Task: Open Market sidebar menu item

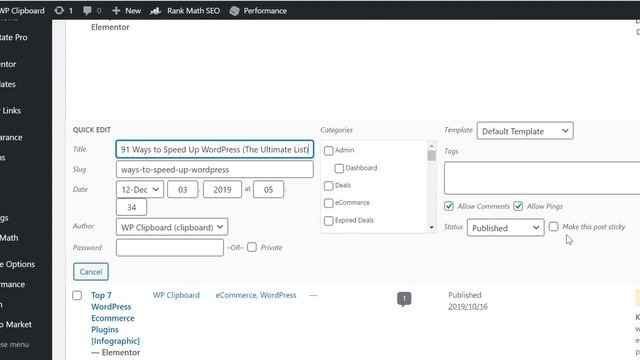Action: click(16, 324)
